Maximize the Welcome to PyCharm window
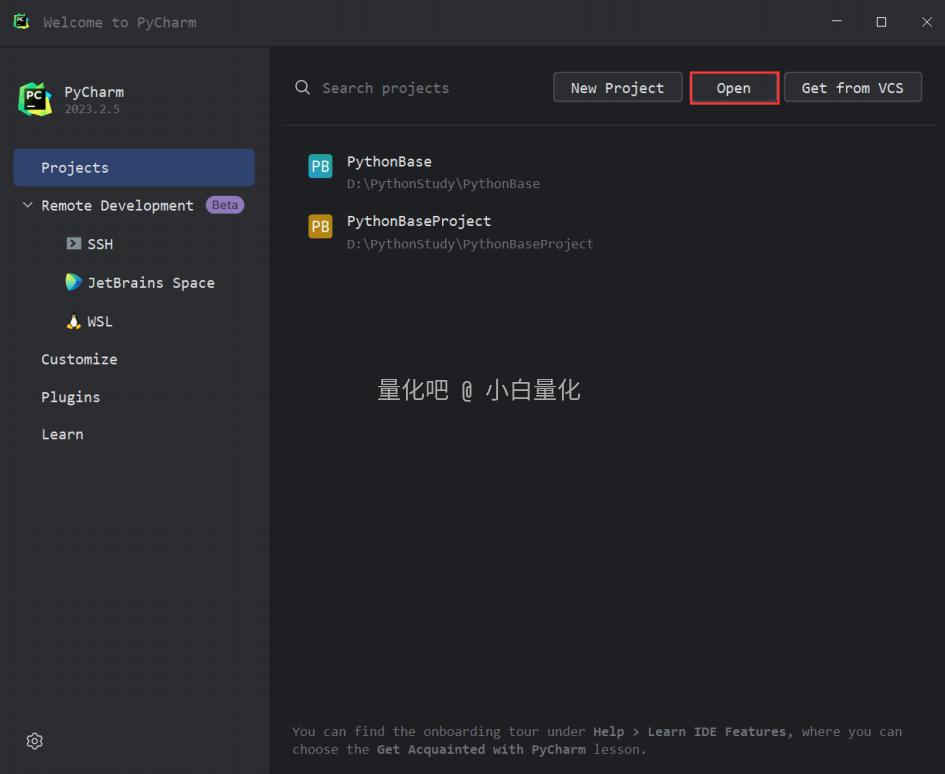Image resolution: width=945 pixels, height=774 pixels. point(881,22)
